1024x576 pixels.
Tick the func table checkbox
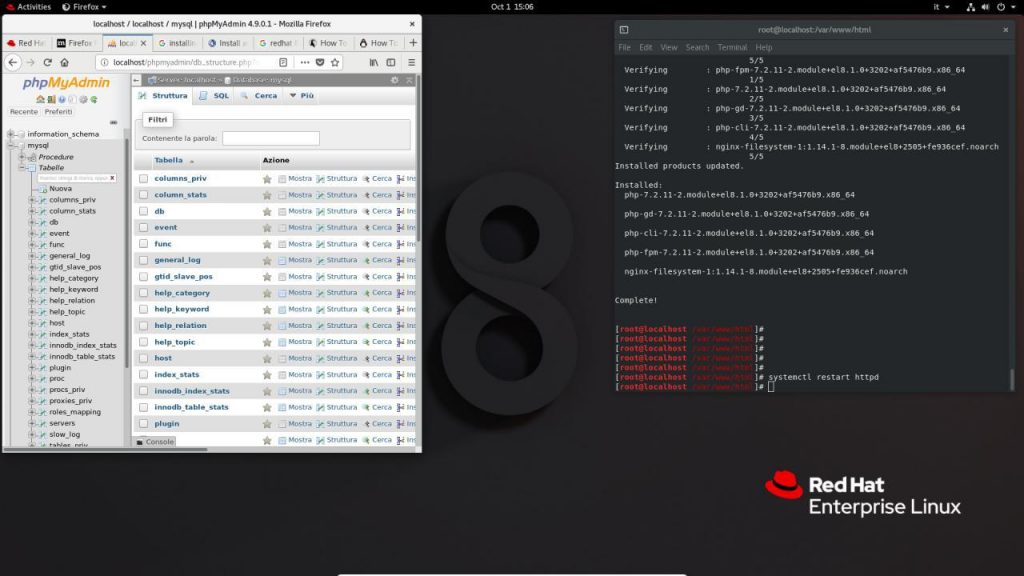(x=143, y=244)
